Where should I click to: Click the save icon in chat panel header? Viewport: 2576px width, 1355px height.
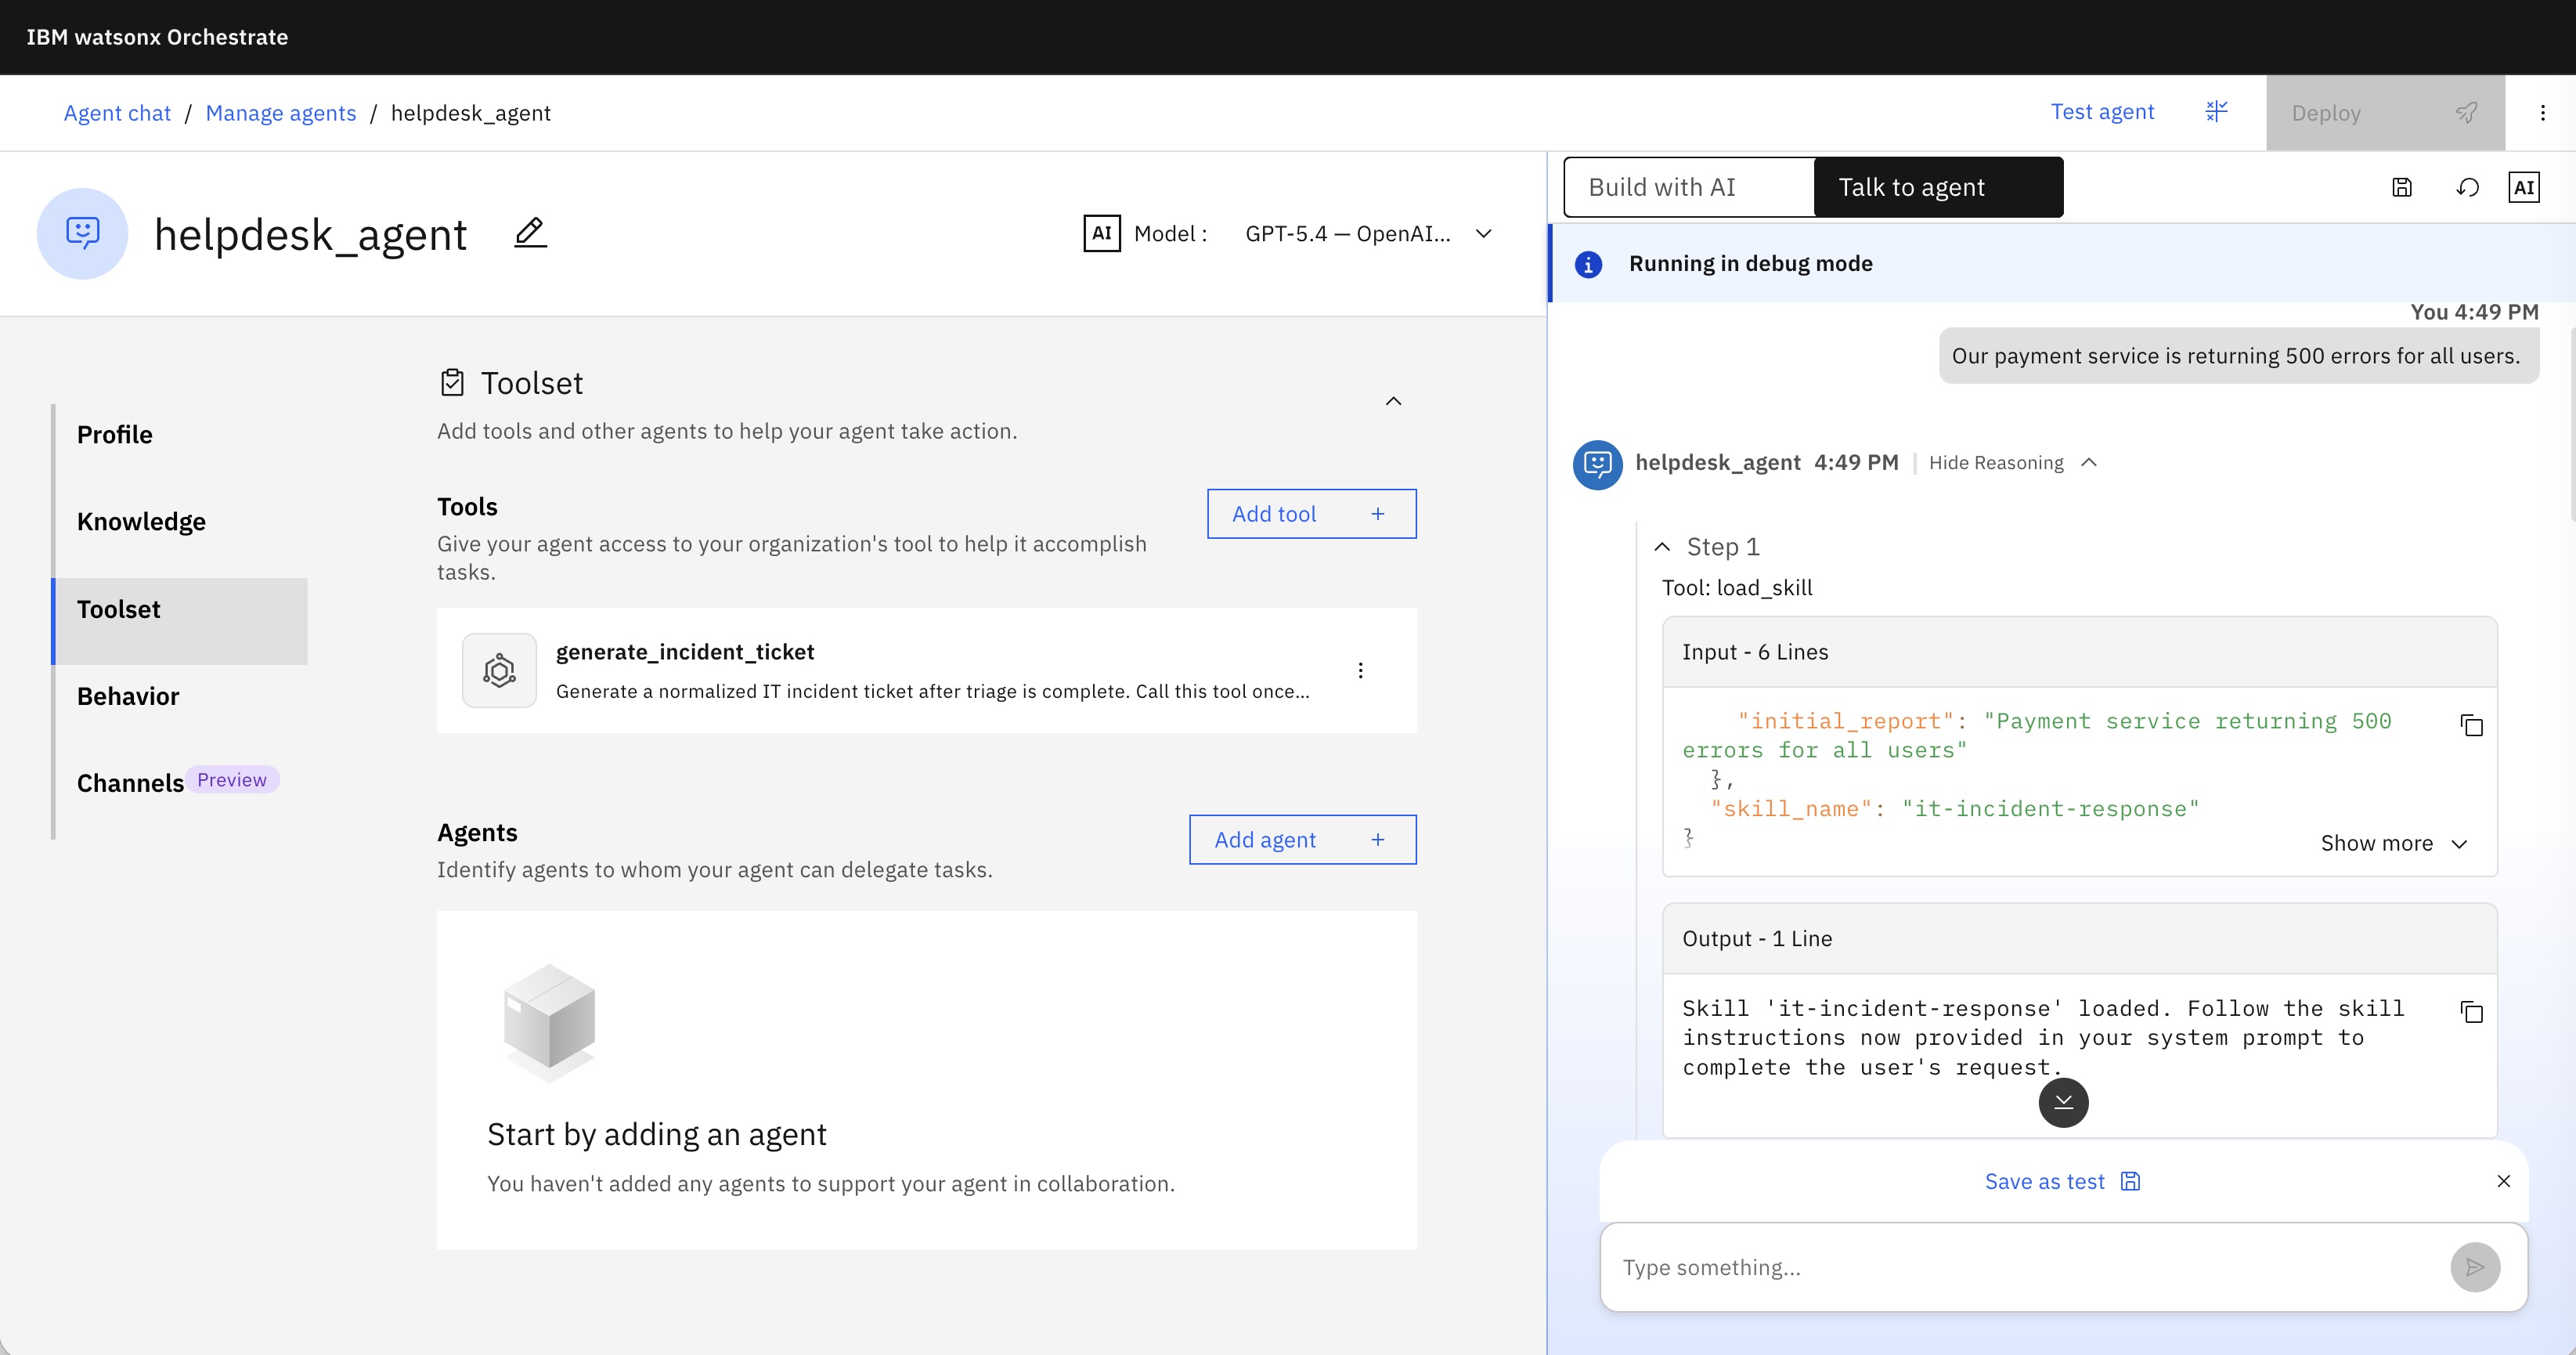tap(2402, 187)
